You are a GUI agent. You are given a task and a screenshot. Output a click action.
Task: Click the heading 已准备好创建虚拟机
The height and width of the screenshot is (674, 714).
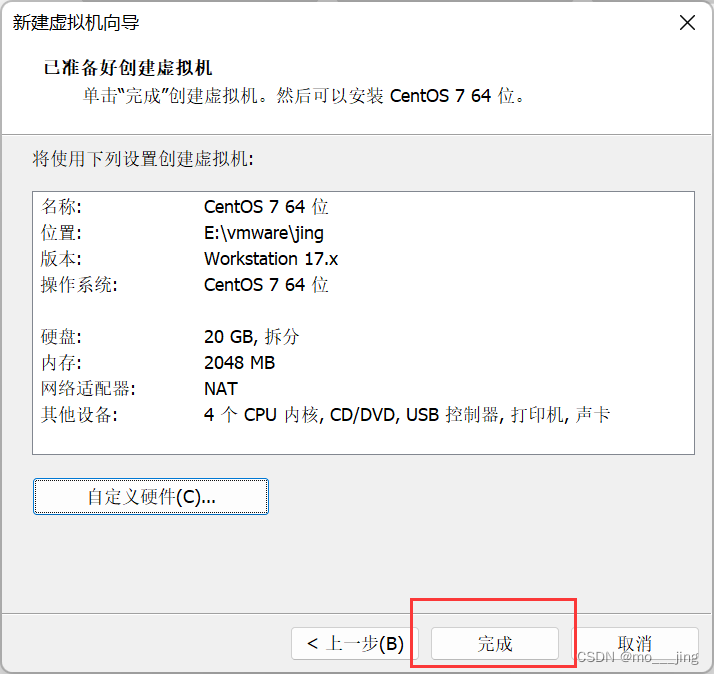click(x=128, y=67)
